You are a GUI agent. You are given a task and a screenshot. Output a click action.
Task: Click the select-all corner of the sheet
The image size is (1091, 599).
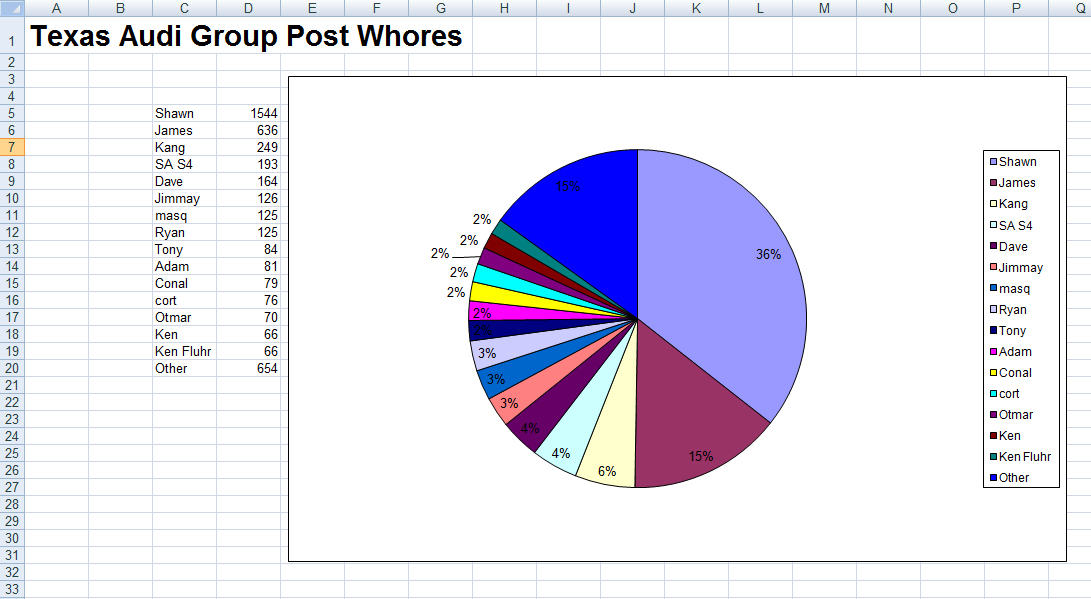(12, 8)
